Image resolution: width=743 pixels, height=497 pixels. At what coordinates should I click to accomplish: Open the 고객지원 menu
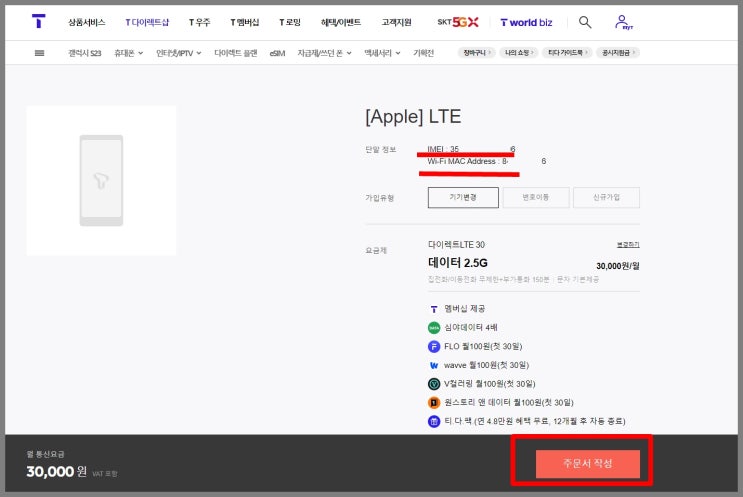point(397,22)
